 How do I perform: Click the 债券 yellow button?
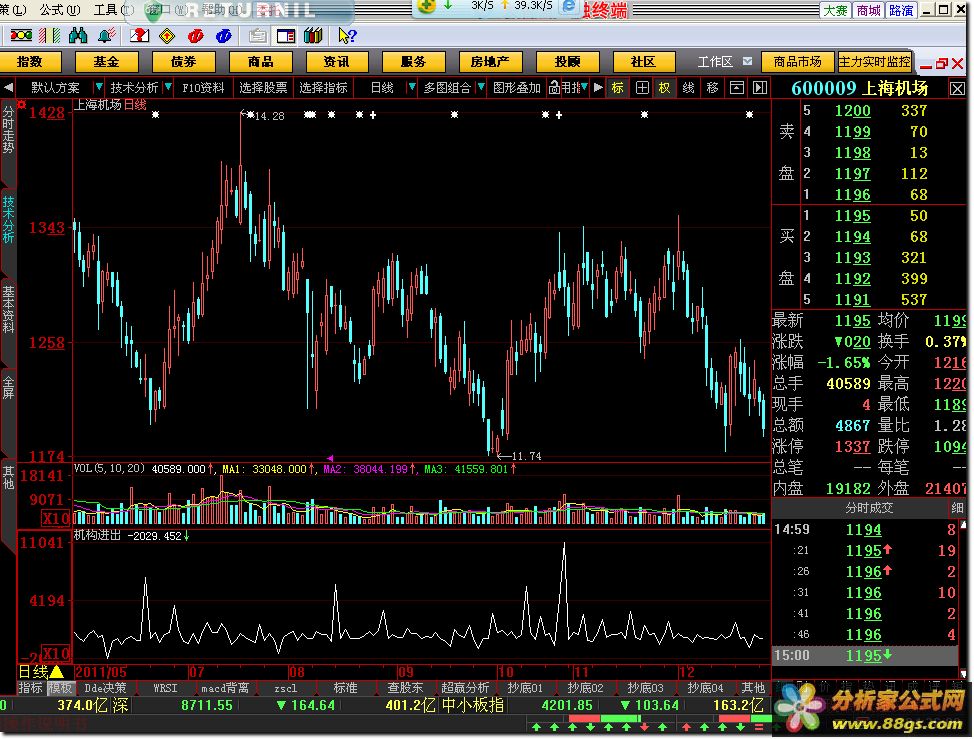(184, 61)
